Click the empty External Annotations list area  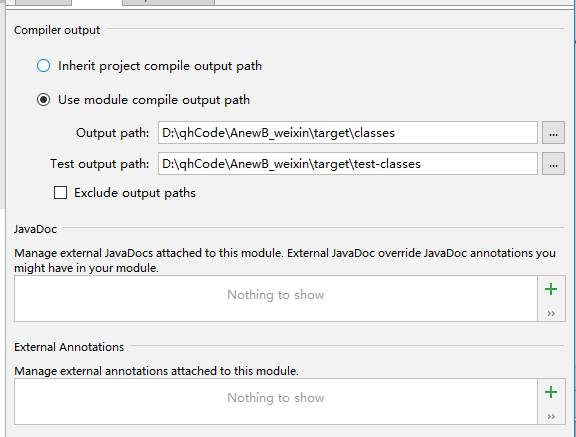[x=276, y=401]
